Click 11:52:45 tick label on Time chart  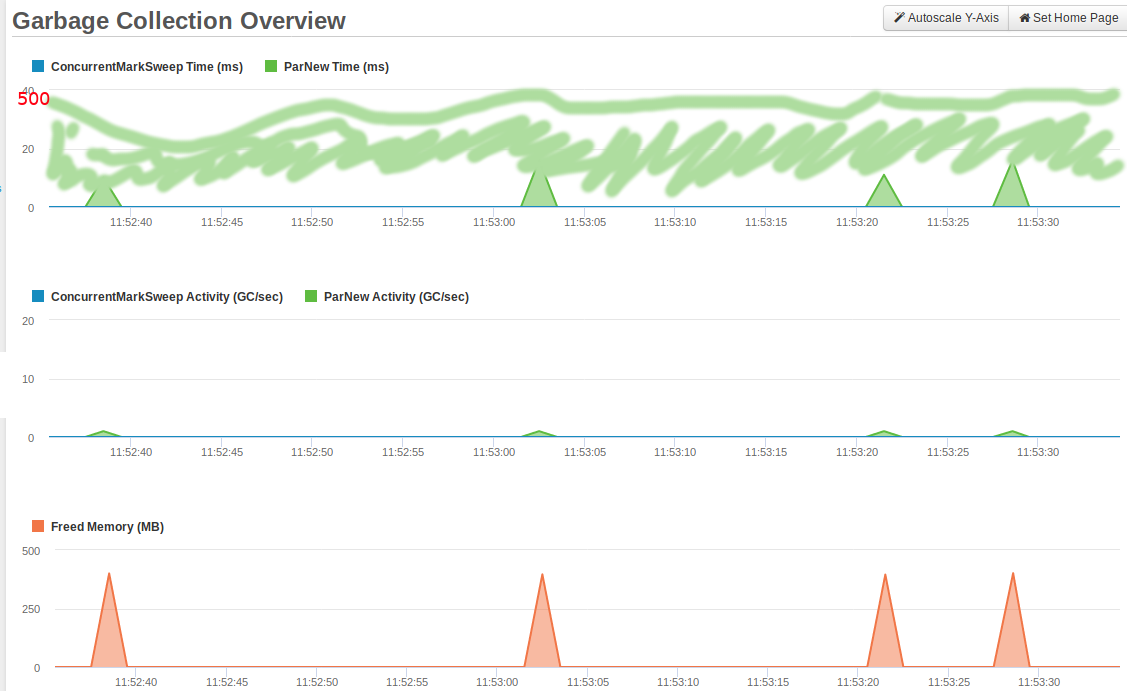(x=222, y=222)
